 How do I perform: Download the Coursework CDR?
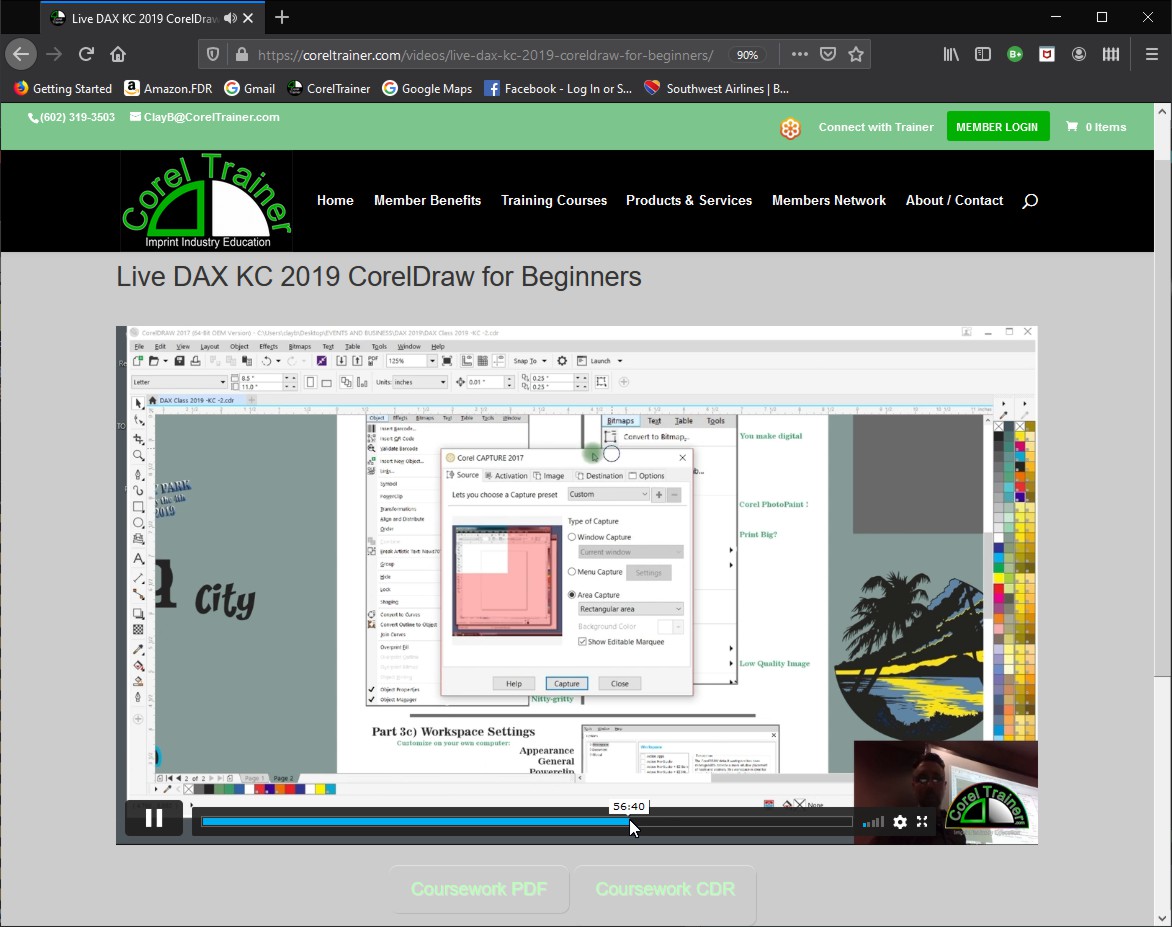[665, 889]
